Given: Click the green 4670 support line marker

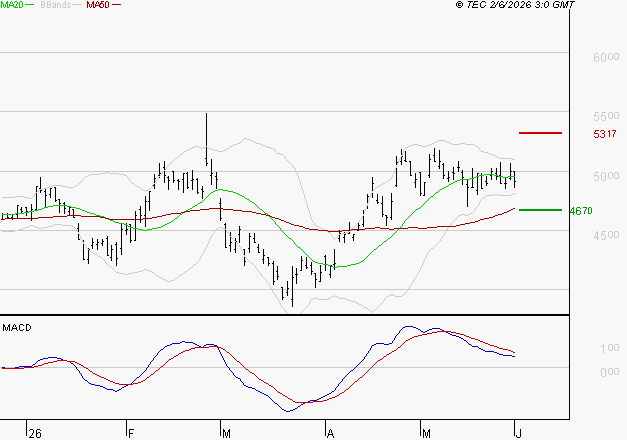Looking at the screenshot, I should coord(540,210).
